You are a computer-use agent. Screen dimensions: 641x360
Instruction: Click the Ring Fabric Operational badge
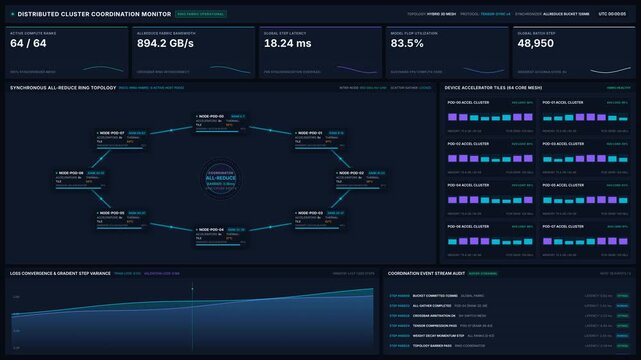pos(201,14)
